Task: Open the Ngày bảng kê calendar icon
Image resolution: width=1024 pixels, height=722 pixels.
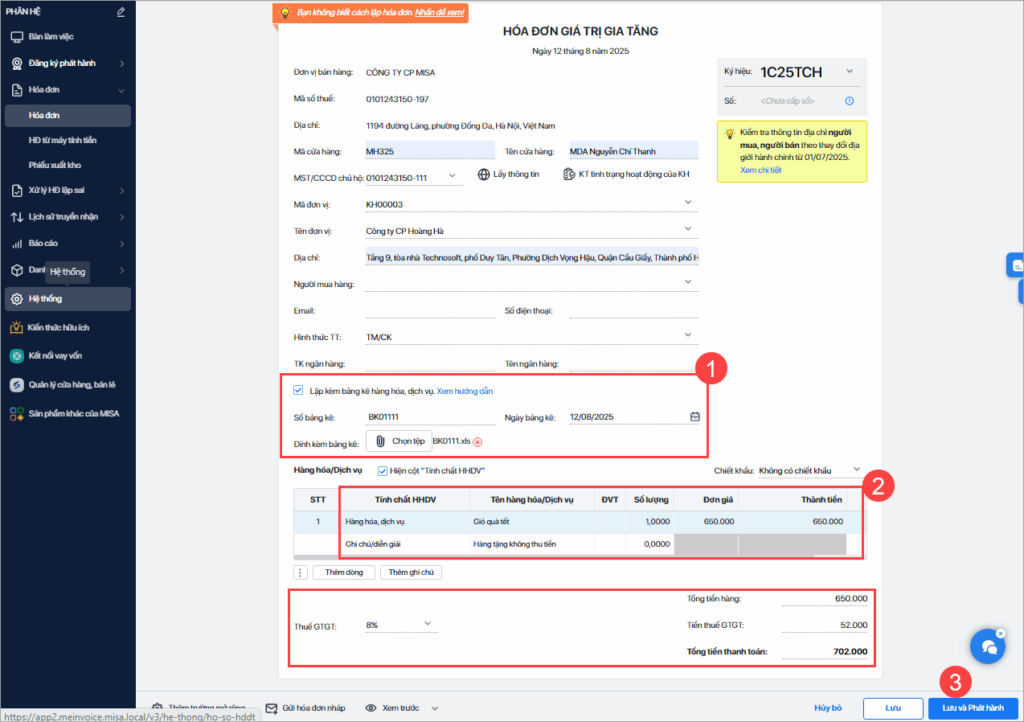Action: [x=695, y=416]
